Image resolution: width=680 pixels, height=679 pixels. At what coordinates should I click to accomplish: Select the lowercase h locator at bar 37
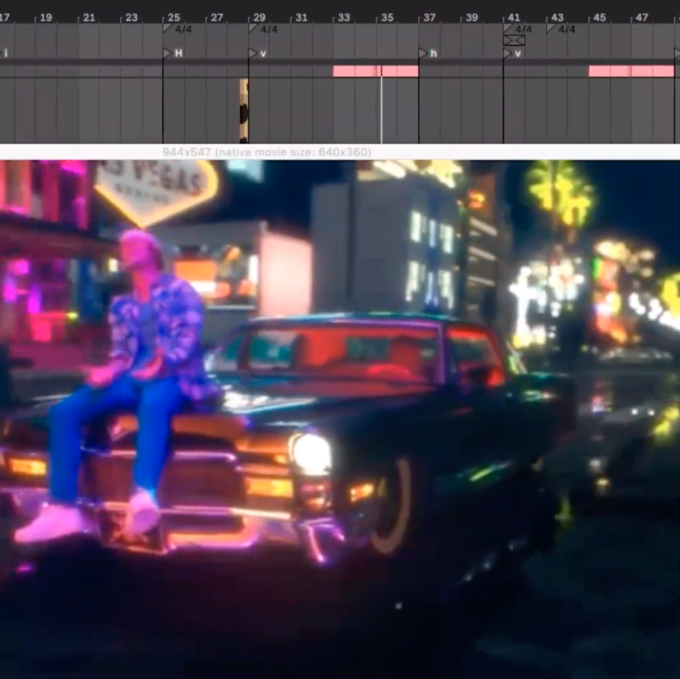tap(428, 53)
